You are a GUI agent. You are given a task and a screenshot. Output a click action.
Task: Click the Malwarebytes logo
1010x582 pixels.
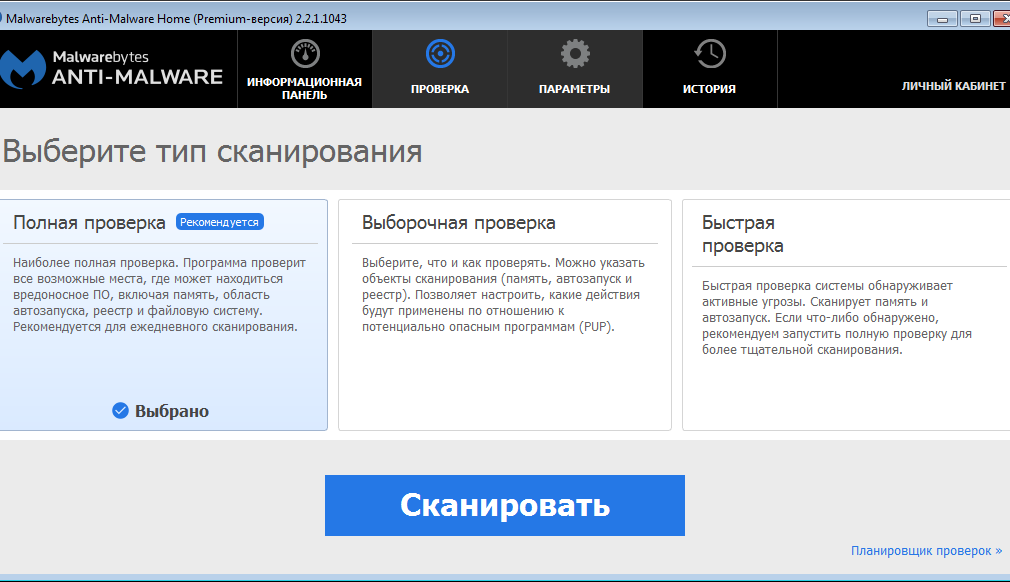pos(111,68)
